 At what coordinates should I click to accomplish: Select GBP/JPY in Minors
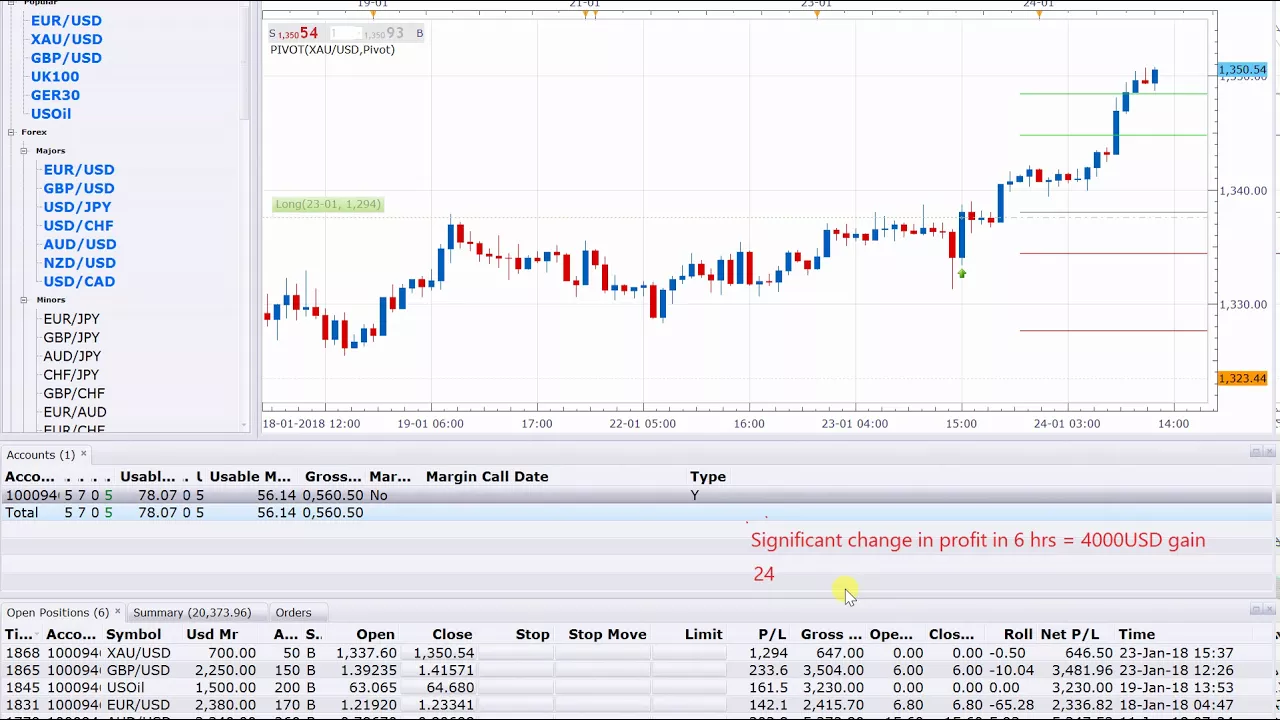tap(71, 337)
